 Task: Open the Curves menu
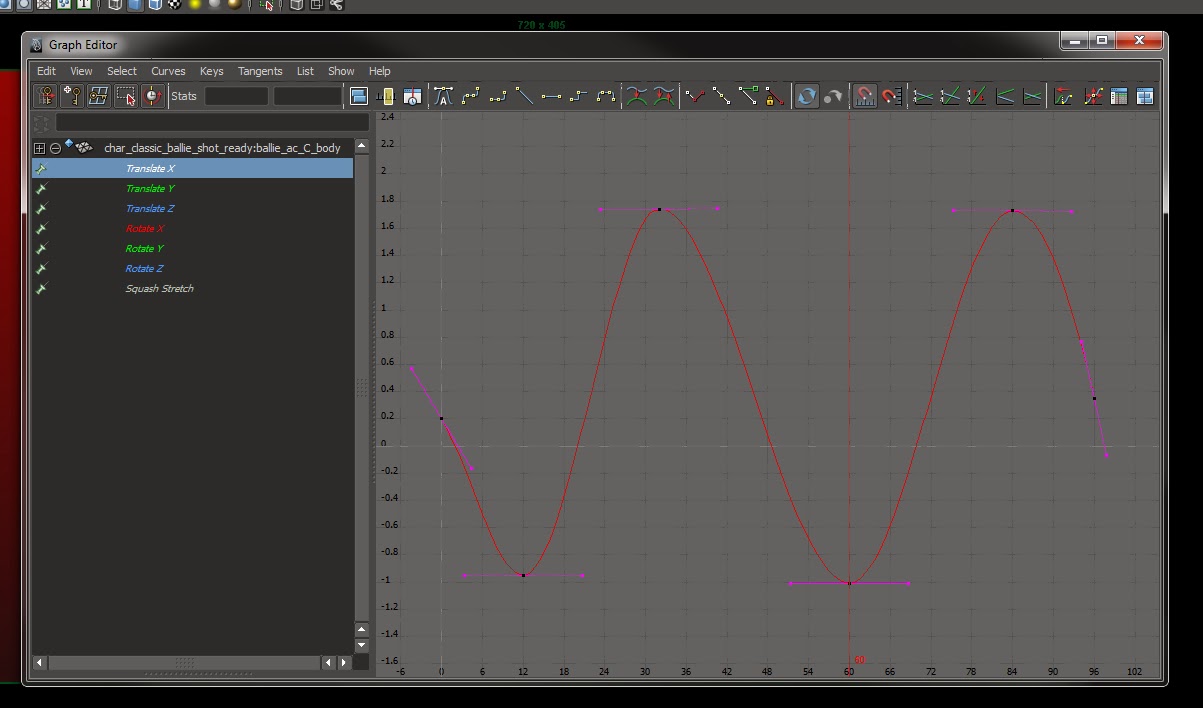168,71
